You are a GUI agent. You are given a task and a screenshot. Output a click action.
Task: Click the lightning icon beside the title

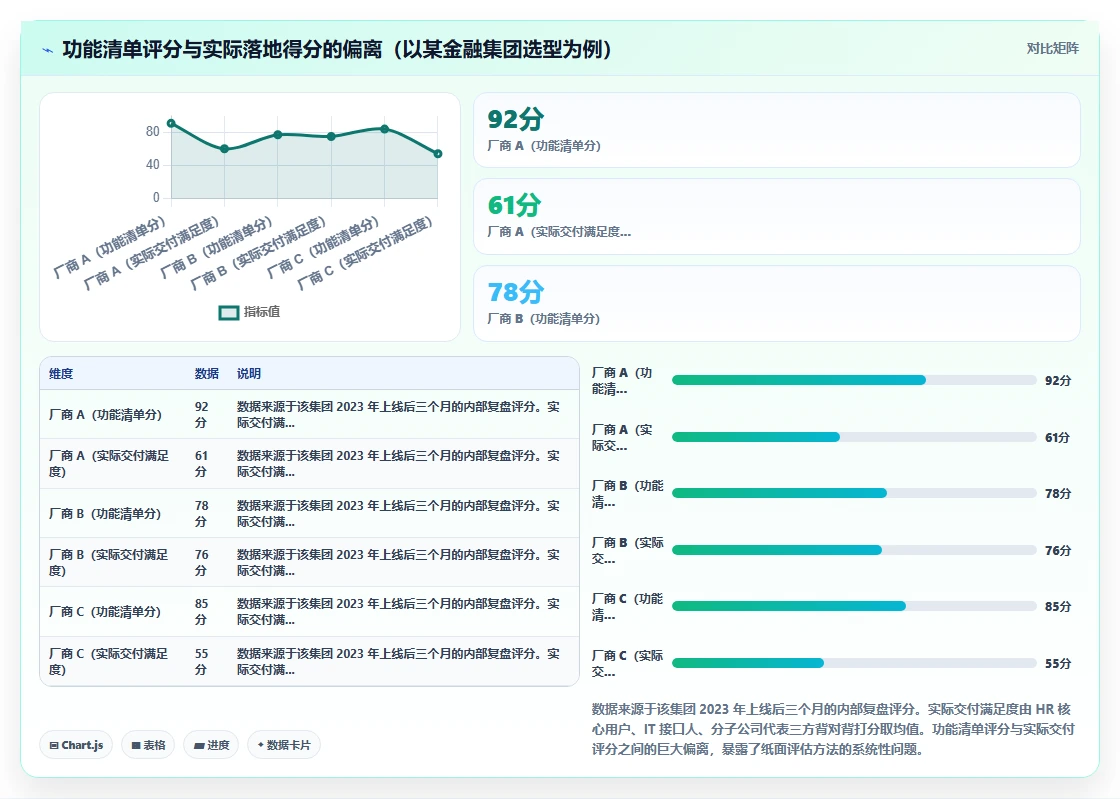pyautogui.click(x=48, y=50)
